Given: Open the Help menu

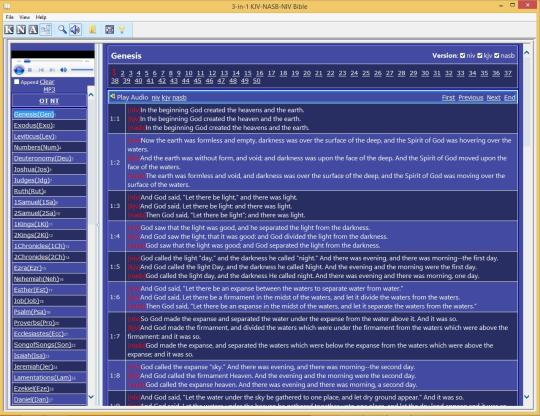Looking at the screenshot, I should [41, 17].
